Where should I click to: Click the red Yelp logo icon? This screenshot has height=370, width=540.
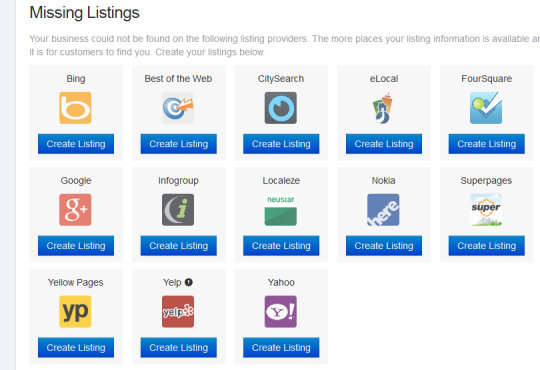[x=178, y=311]
